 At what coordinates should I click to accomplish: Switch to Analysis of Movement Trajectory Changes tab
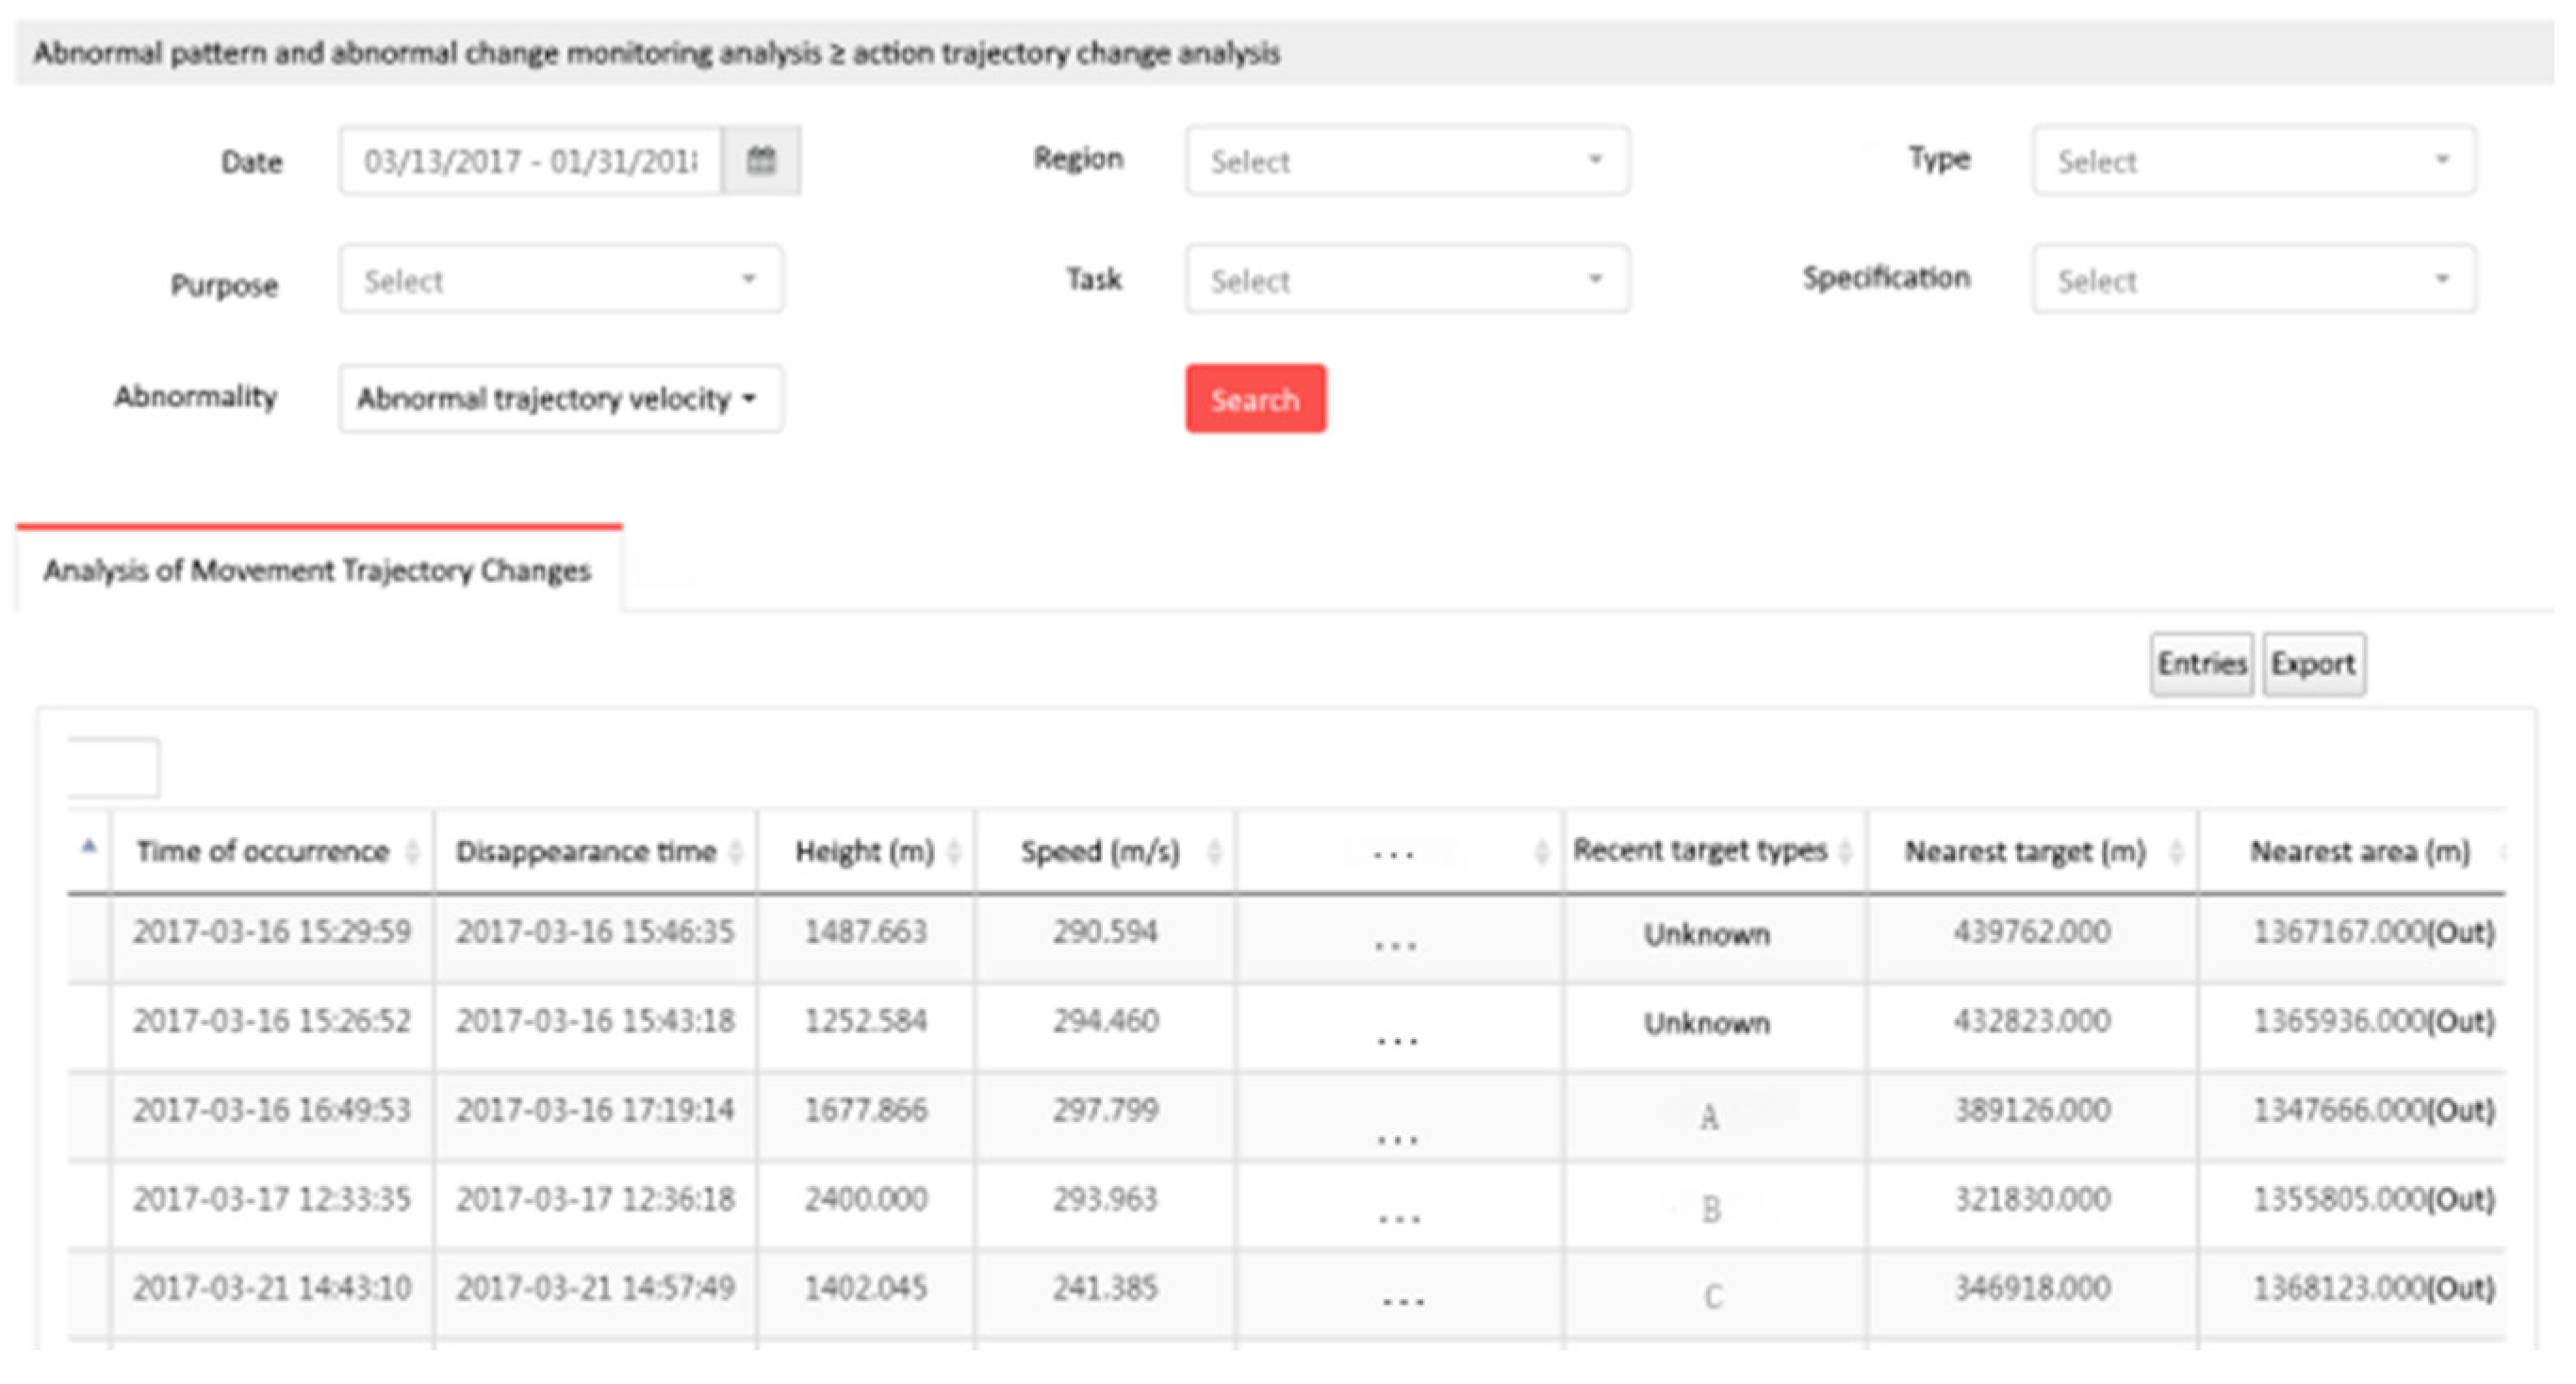[x=317, y=570]
